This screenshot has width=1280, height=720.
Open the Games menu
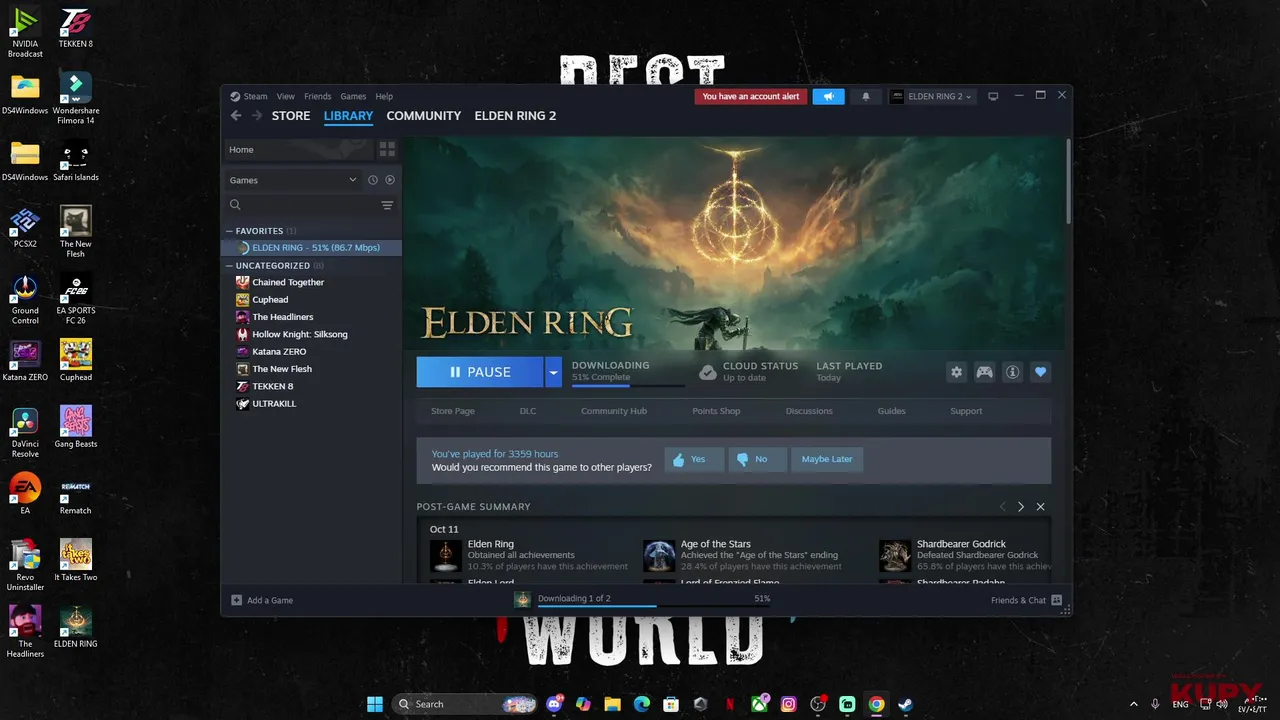(353, 97)
